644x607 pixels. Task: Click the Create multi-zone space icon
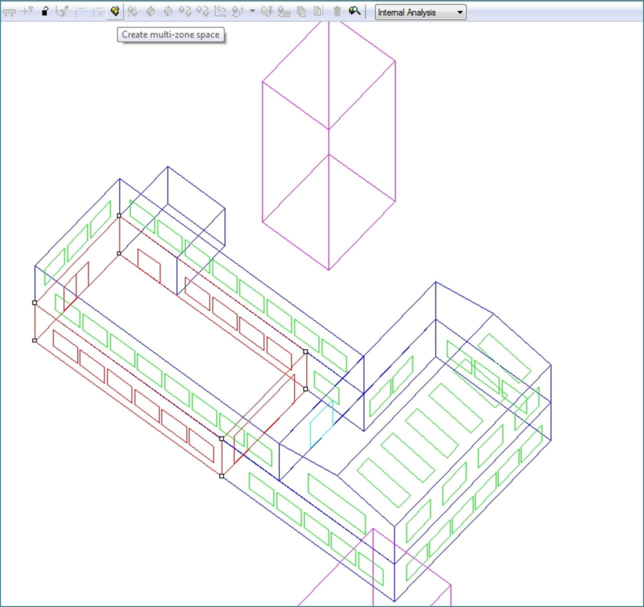click(x=115, y=12)
